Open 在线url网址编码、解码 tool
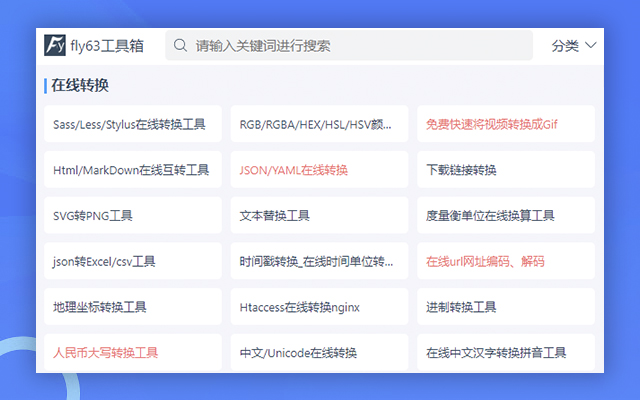Image resolution: width=640 pixels, height=400 pixels. pyautogui.click(x=506, y=261)
